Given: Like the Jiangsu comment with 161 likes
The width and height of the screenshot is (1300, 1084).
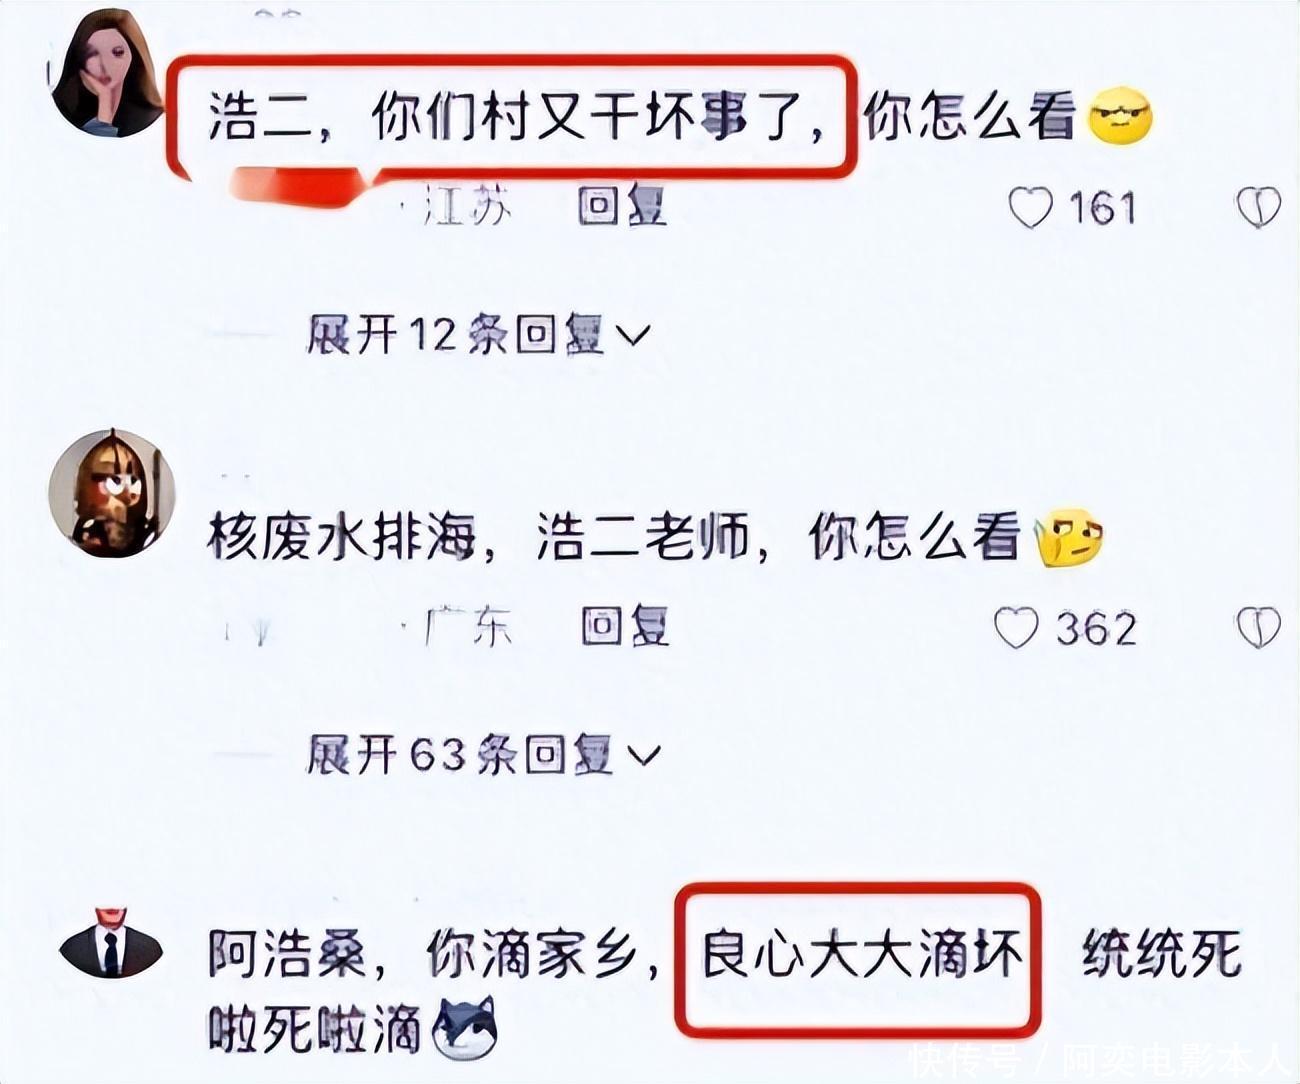Looking at the screenshot, I should 1030,209.
